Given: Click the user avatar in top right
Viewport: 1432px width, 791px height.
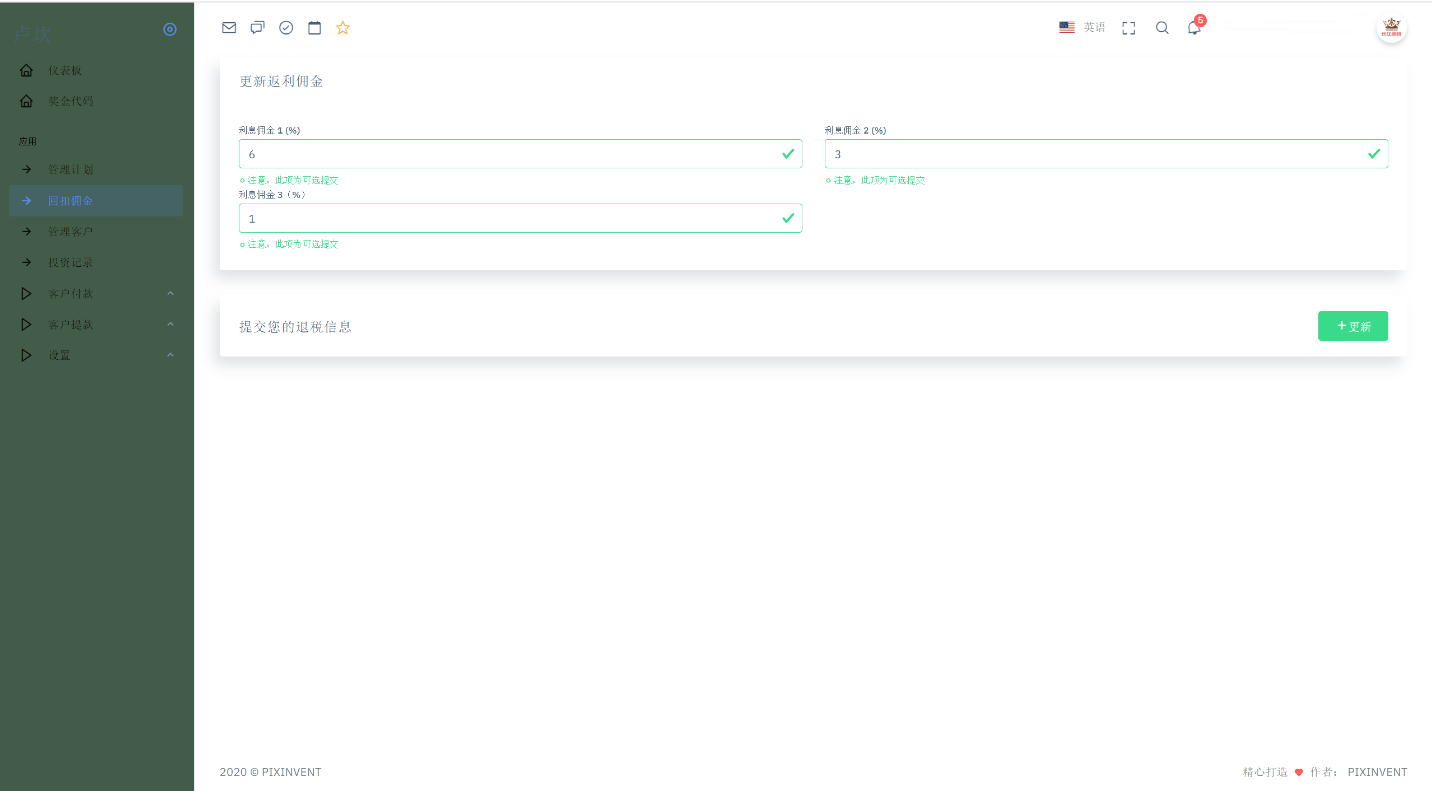Looking at the screenshot, I should click(1391, 28).
